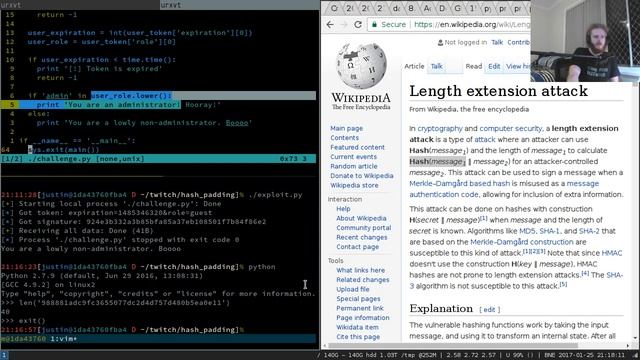This screenshot has width=640, height=360.
Task: Click the Interaction sidebar heading
Action: (x=345, y=199)
